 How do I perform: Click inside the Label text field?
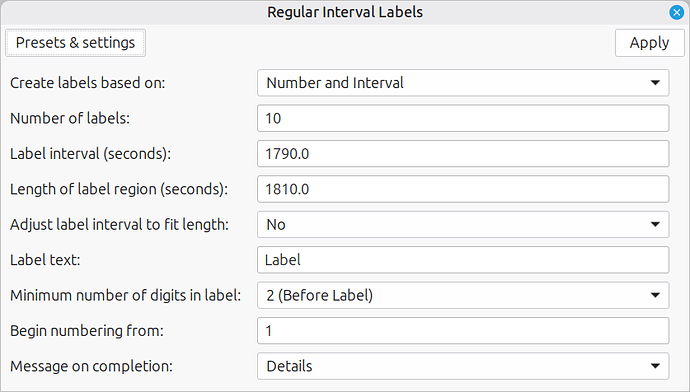[x=463, y=260]
